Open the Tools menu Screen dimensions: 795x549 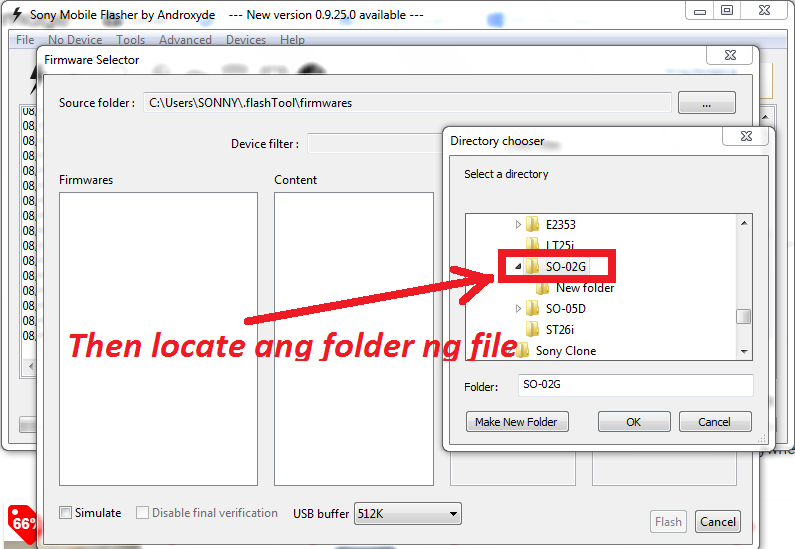point(130,40)
